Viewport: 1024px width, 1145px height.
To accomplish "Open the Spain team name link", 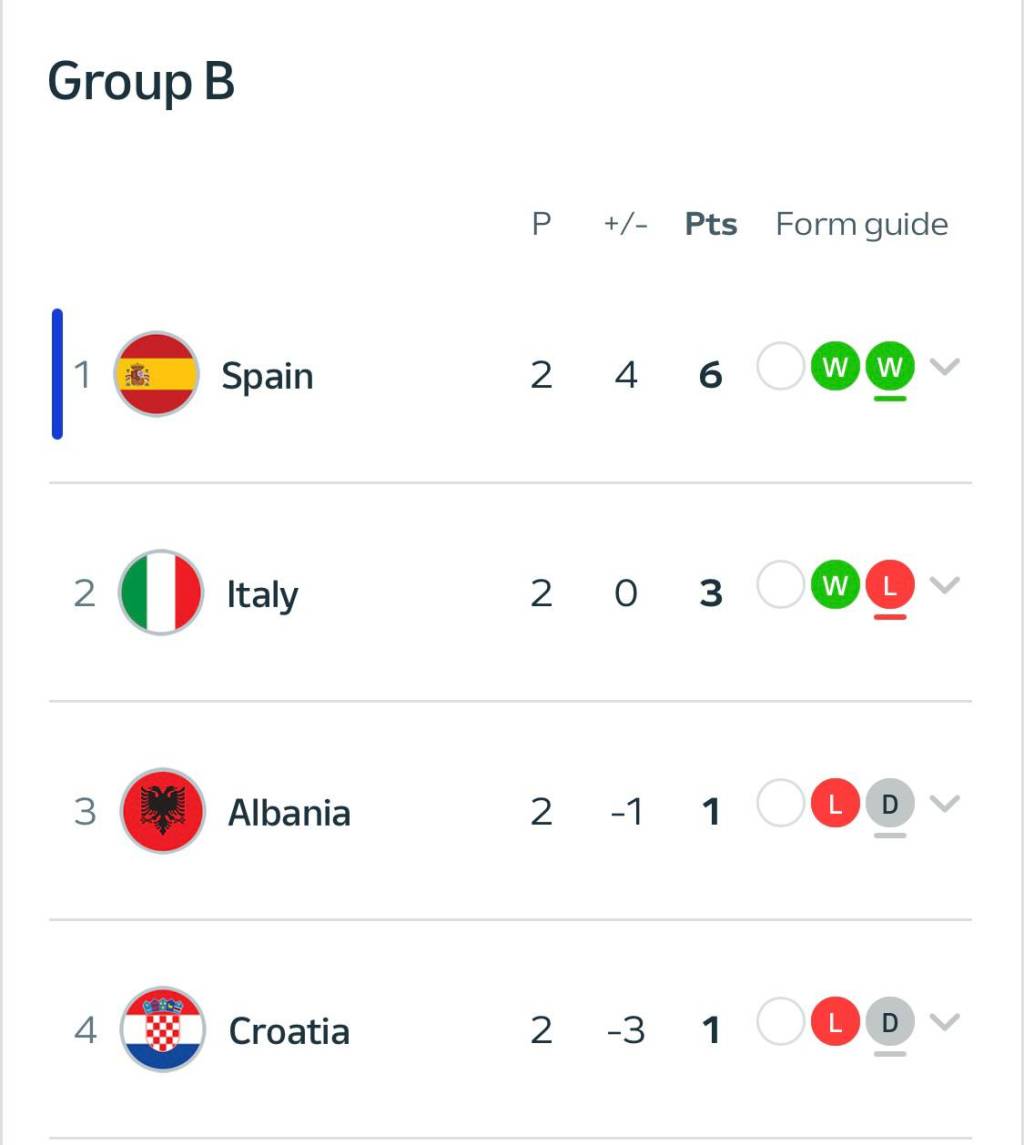I will 267,377.
